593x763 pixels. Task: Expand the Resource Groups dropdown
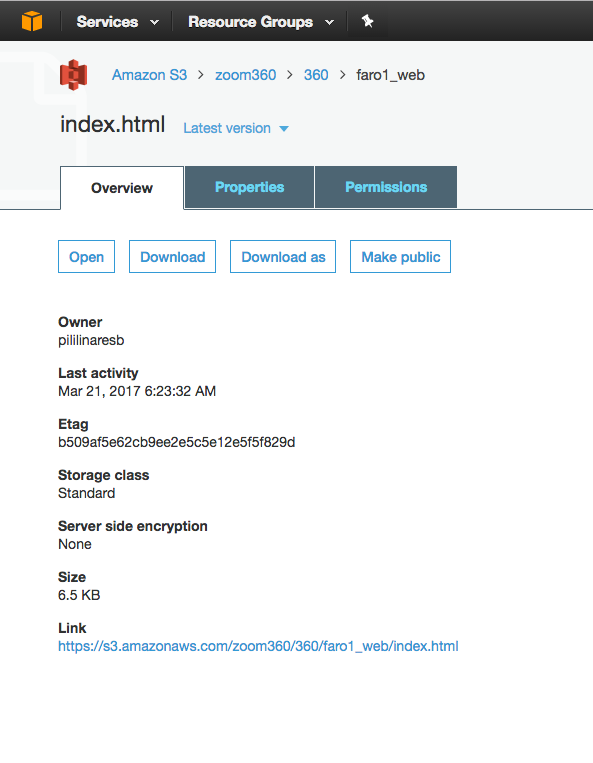(x=261, y=22)
